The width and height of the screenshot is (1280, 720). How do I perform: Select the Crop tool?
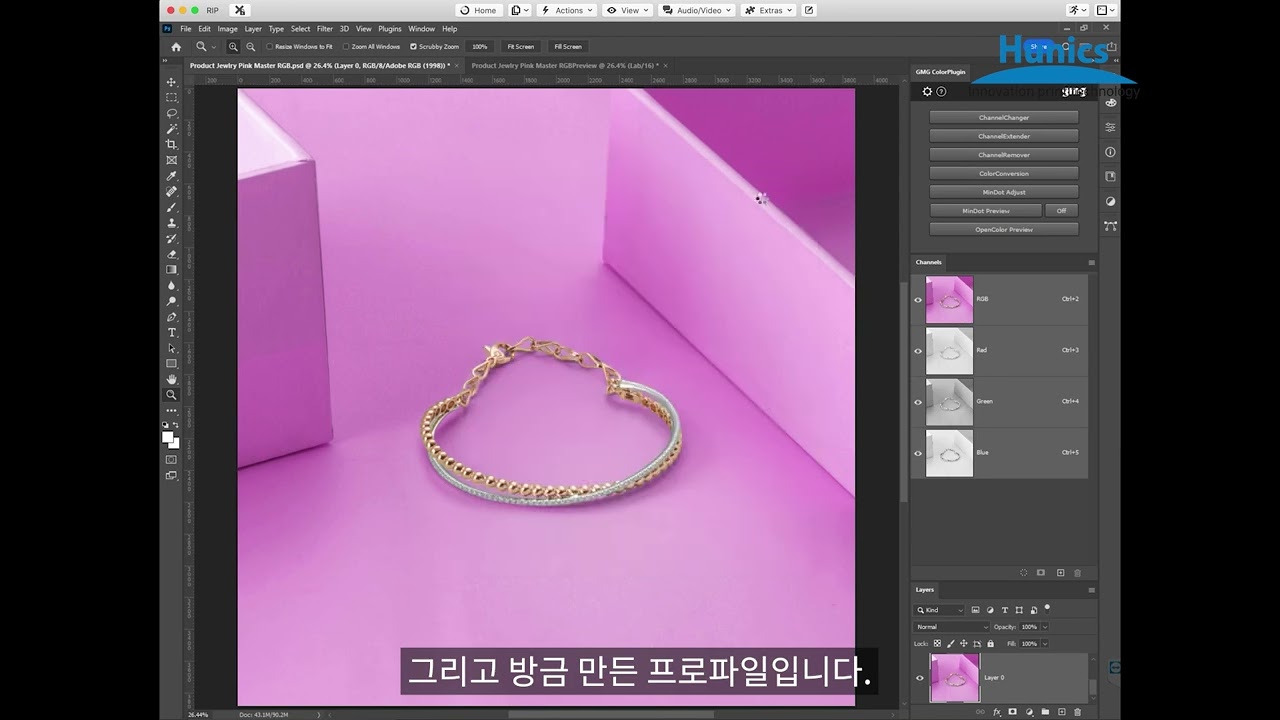click(x=171, y=144)
